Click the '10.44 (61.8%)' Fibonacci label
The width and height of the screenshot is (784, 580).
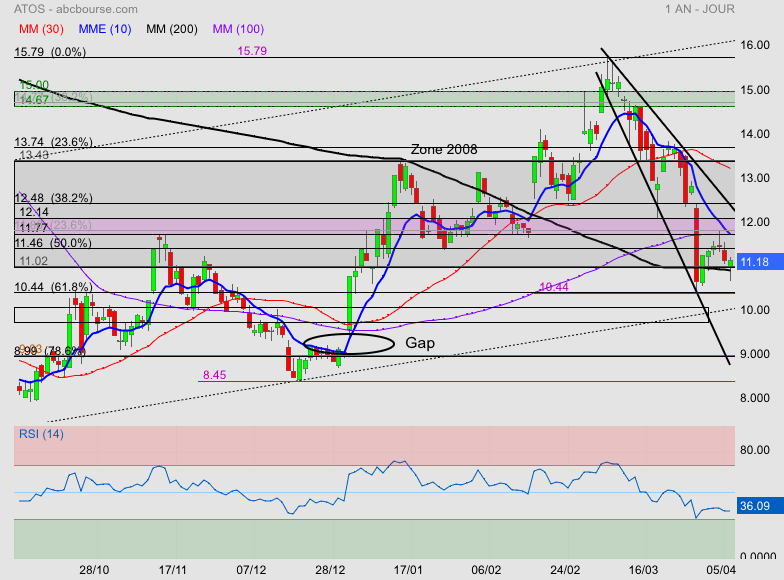(x=54, y=287)
